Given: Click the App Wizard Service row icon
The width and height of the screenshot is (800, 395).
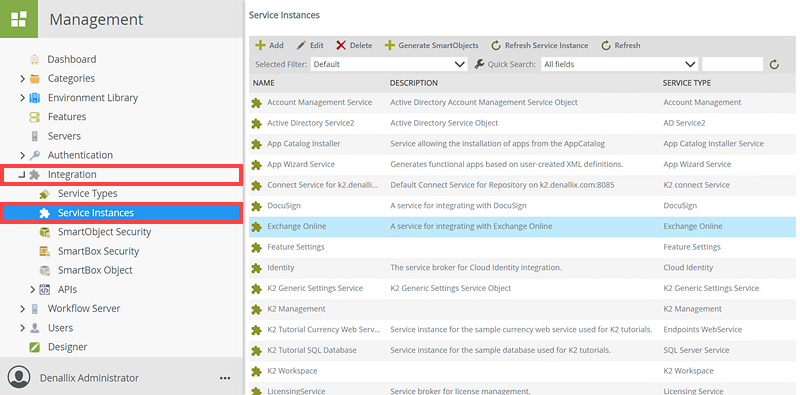Looking at the screenshot, I should 256,165.
